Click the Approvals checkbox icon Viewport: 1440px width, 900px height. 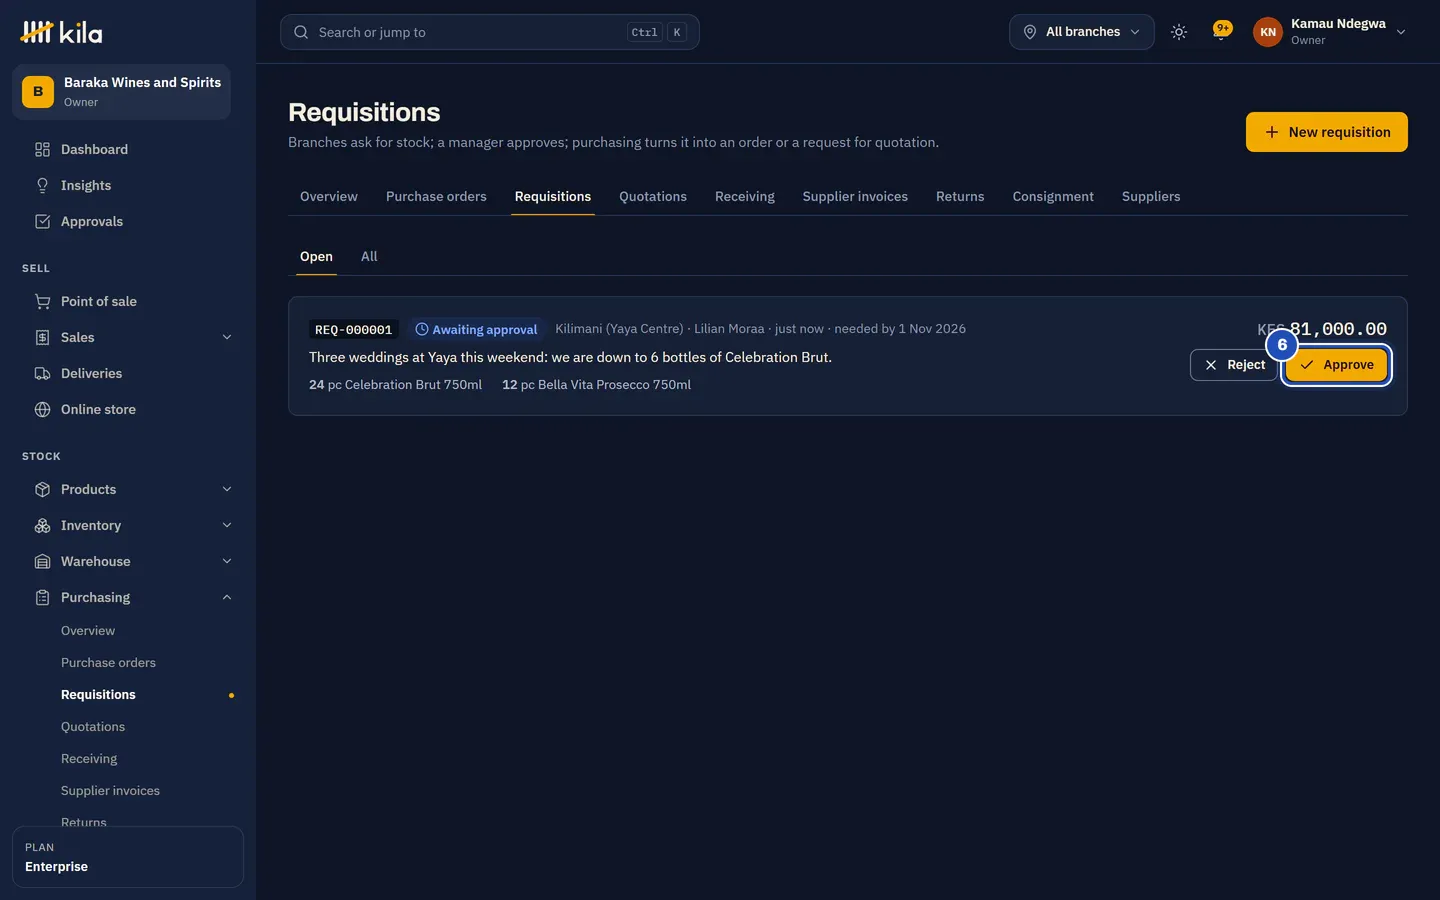coord(42,221)
